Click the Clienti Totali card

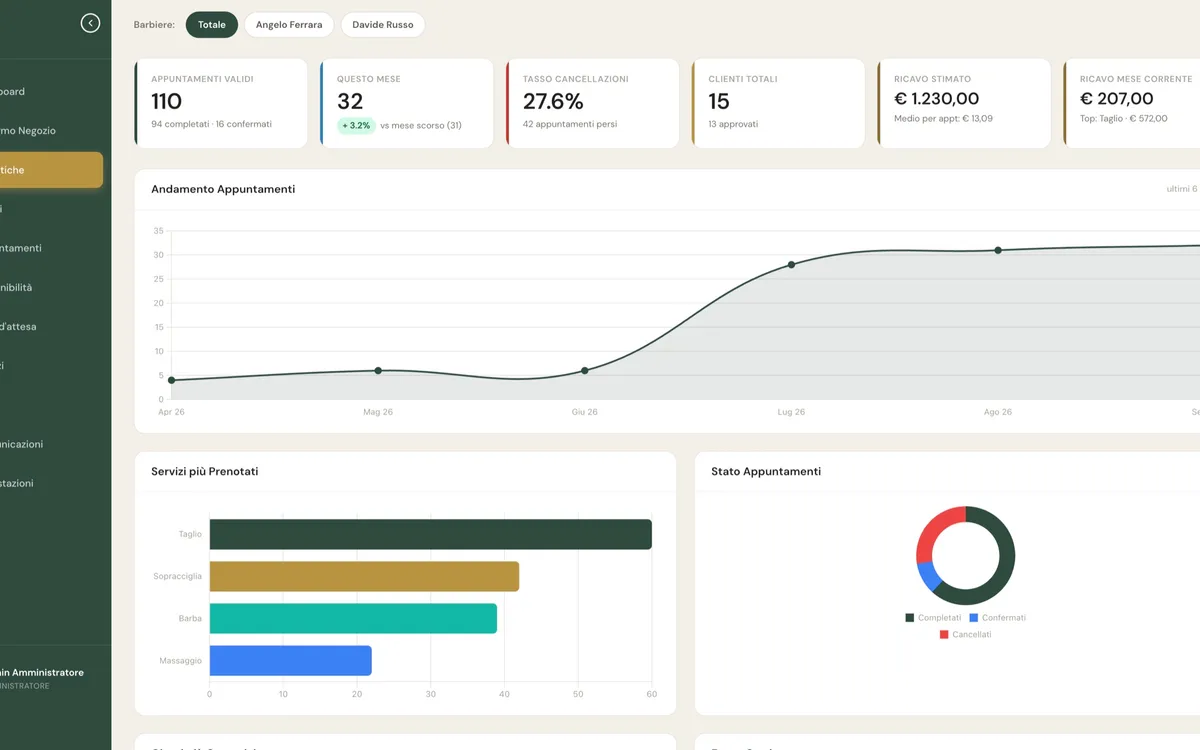click(x=778, y=103)
